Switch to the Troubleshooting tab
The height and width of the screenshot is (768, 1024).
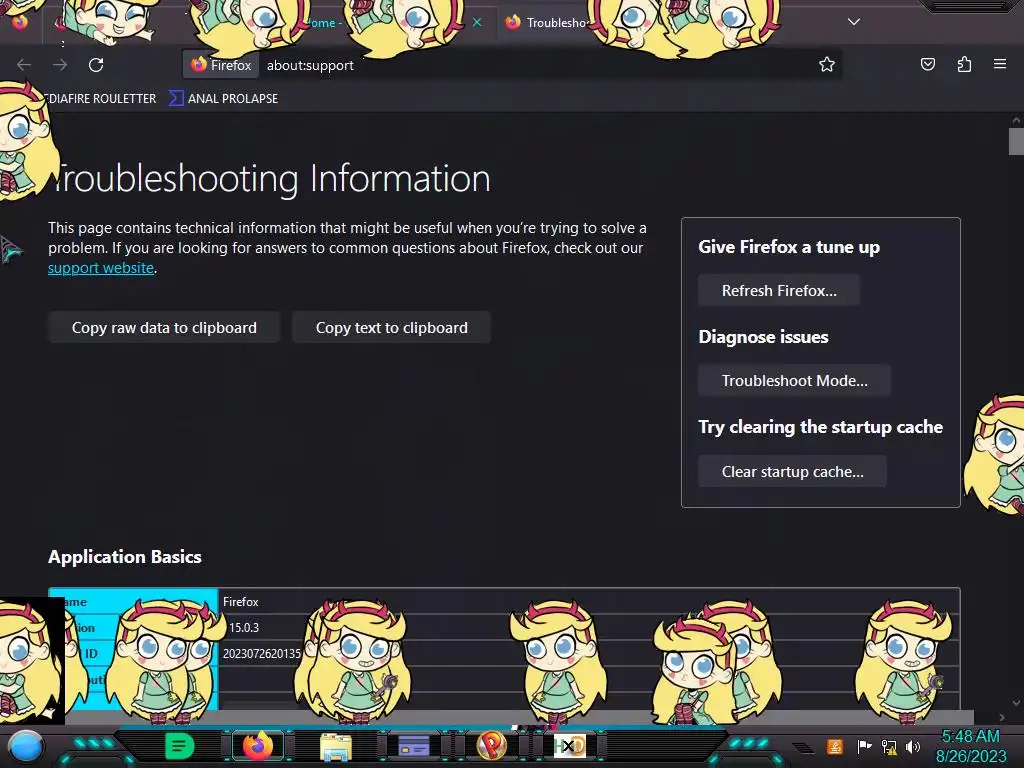(x=555, y=22)
